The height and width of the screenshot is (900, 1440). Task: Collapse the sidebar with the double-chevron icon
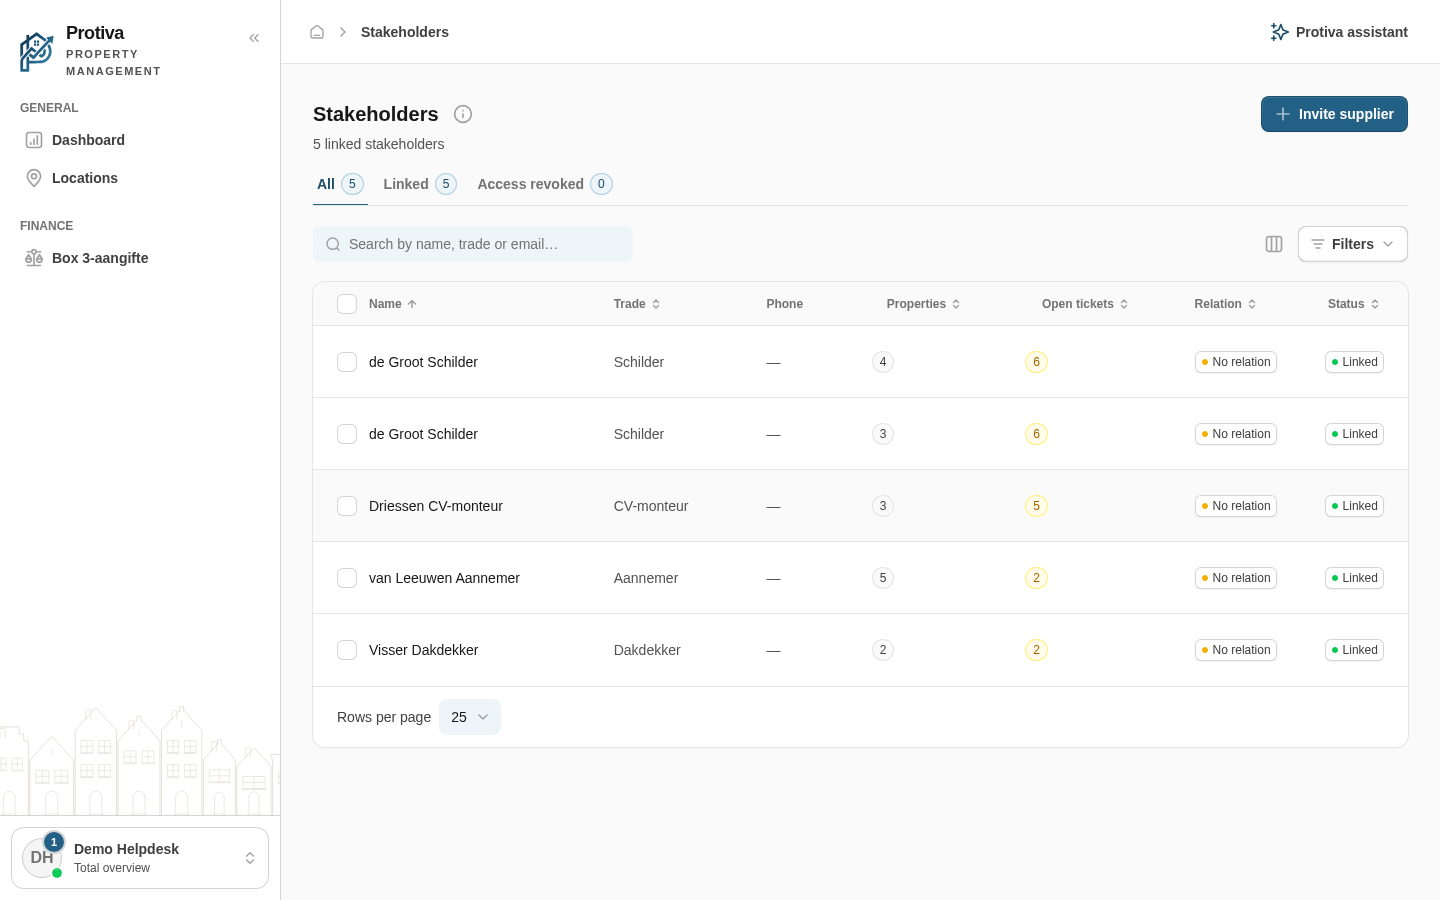(x=254, y=38)
